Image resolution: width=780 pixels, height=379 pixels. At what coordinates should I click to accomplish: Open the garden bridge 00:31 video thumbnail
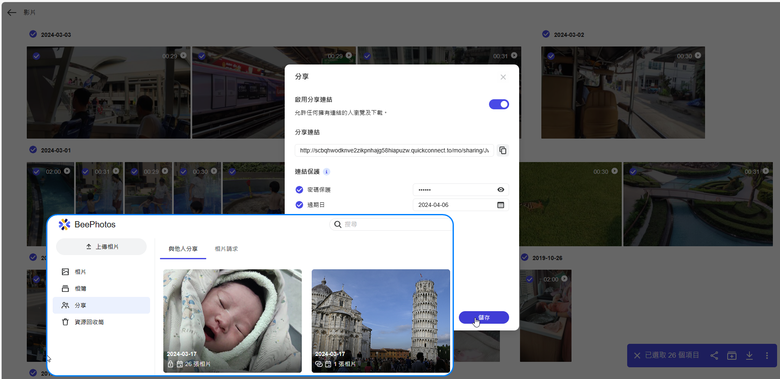coord(698,204)
